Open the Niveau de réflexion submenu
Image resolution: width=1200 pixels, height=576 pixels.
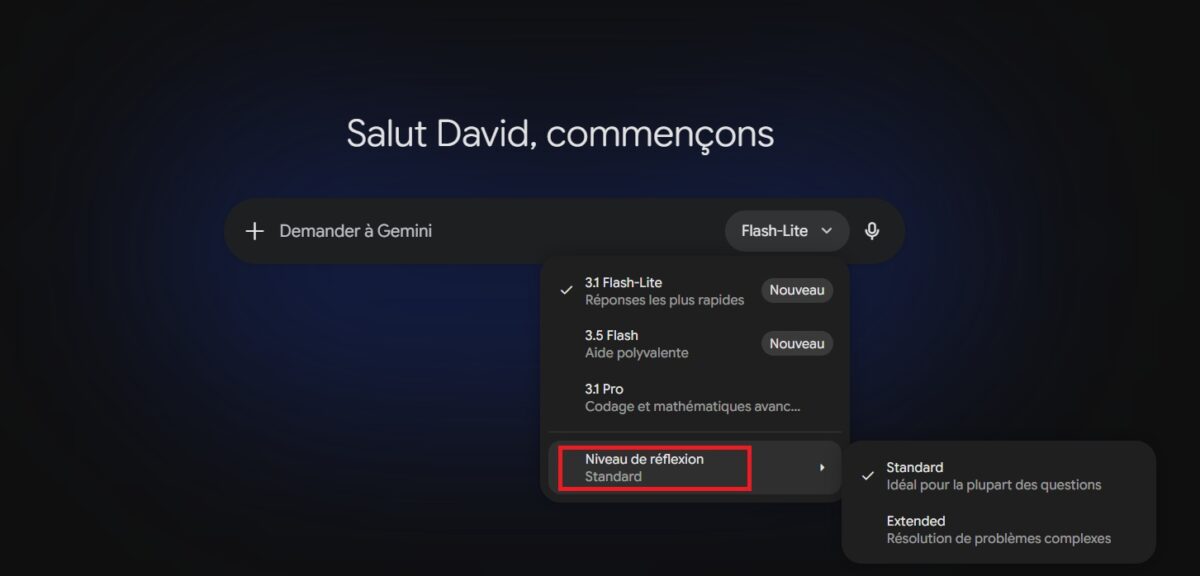tap(695, 467)
